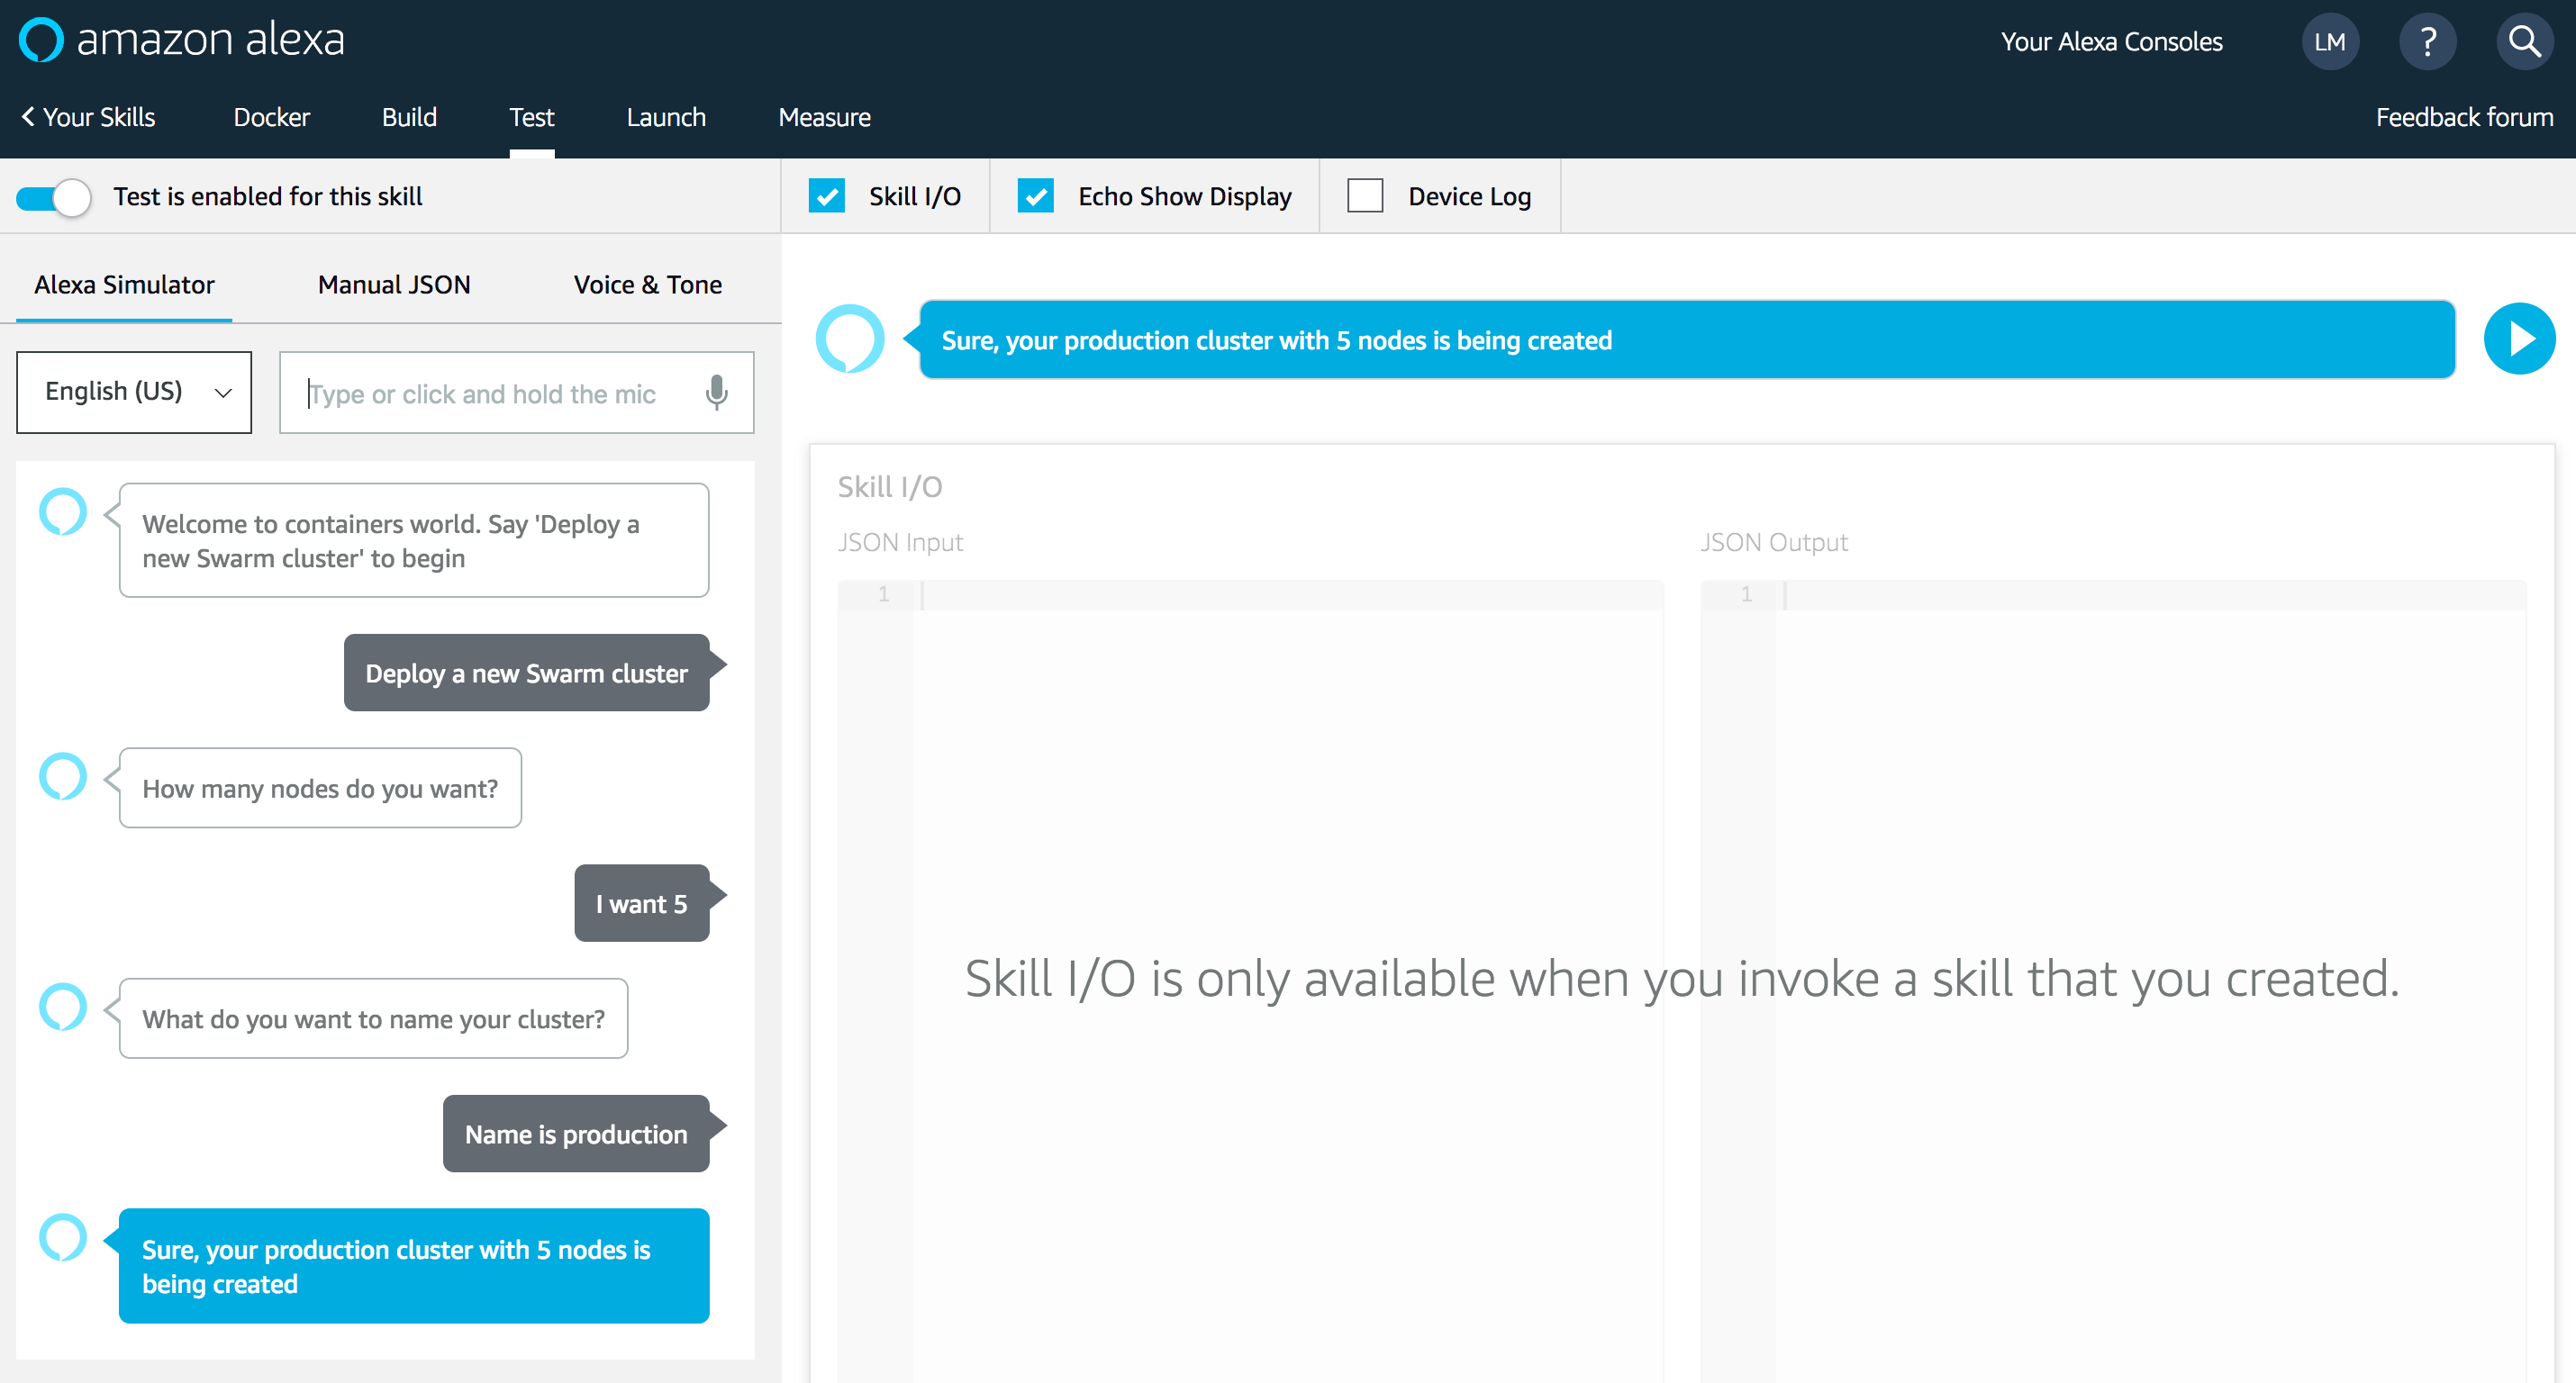
Task: Uncheck the Echo Show Display checkbox
Action: (x=1036, y=196)
